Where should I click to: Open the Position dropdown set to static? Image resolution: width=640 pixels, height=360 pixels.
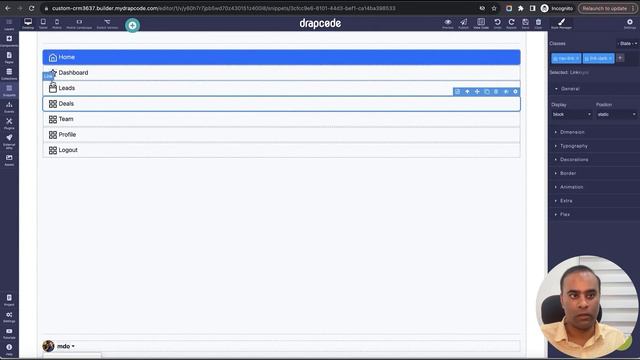(616, 115)
